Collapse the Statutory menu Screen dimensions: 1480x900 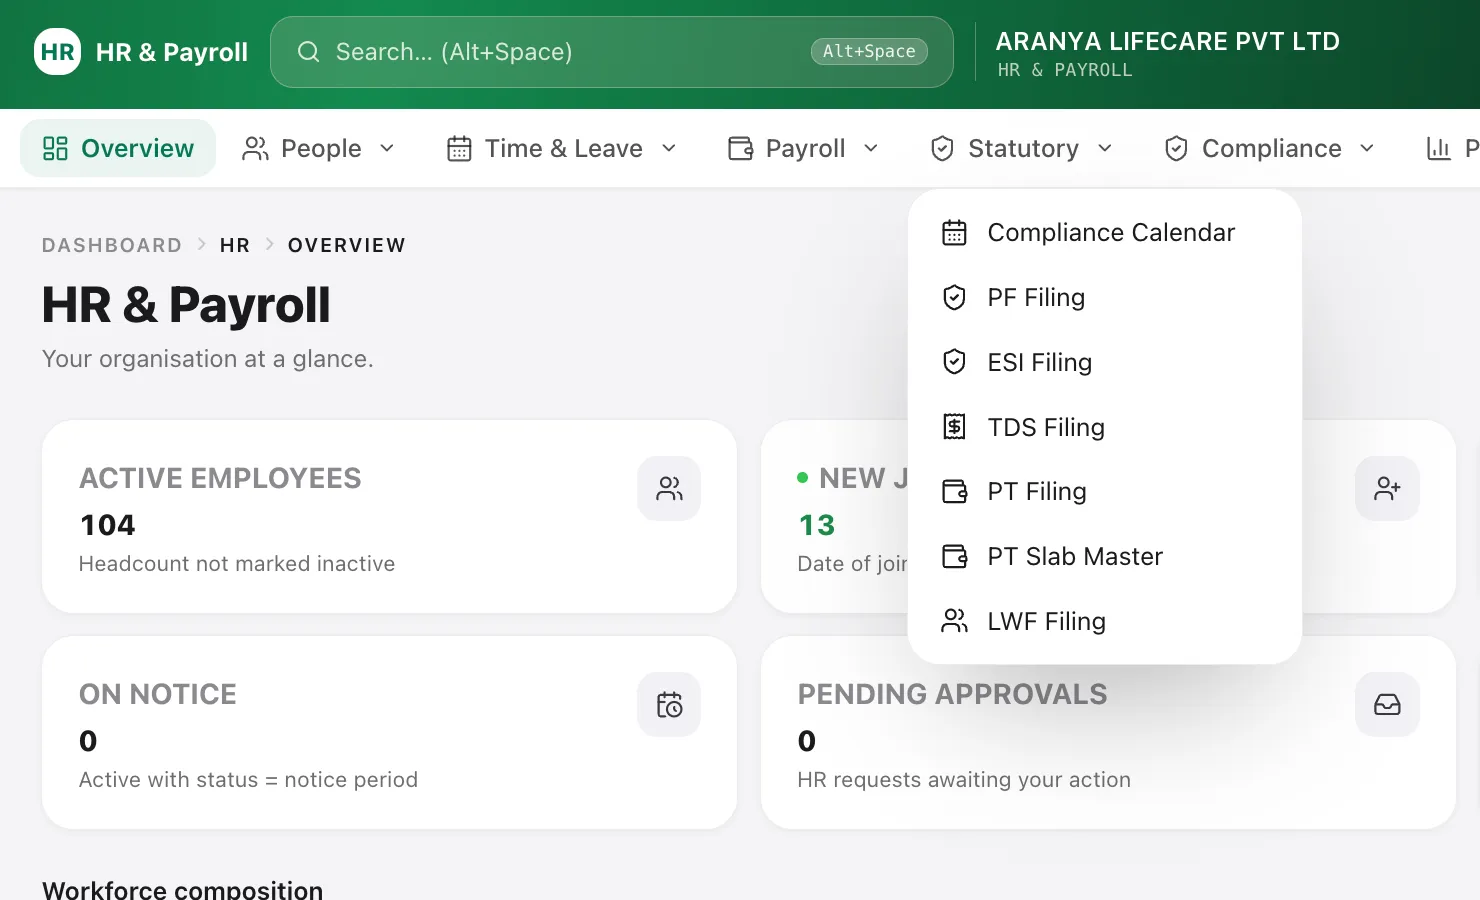[x=1021, y=148]
